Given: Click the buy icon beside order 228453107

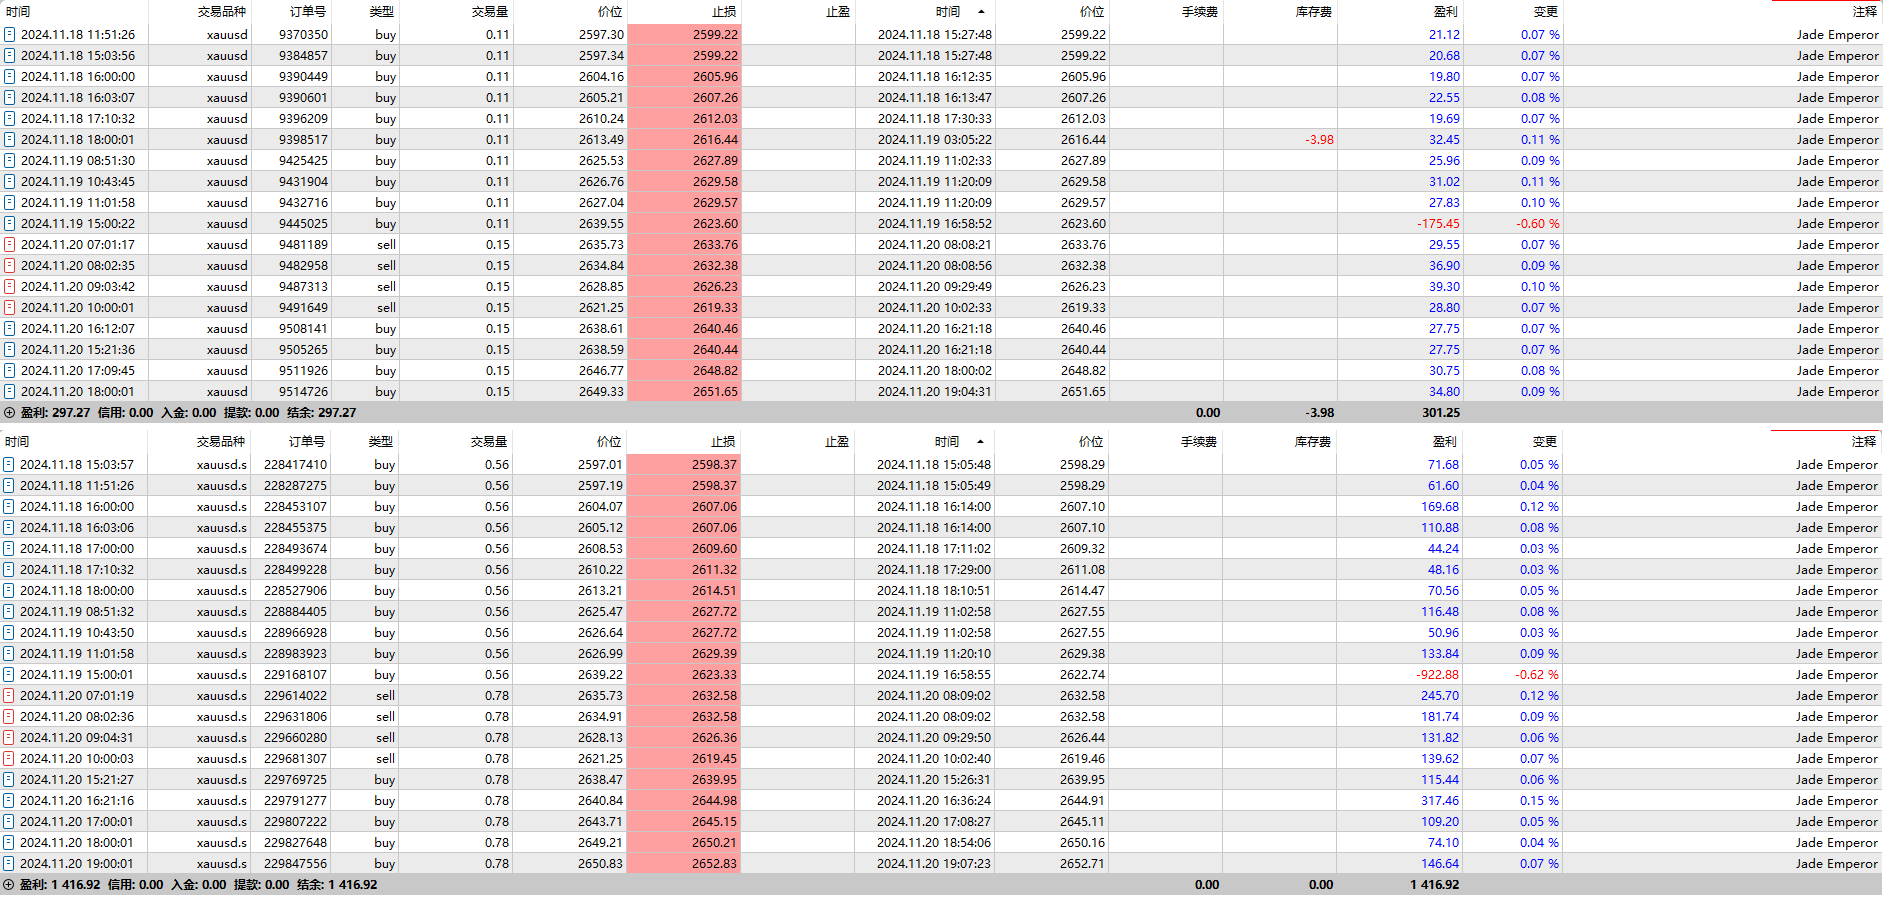Looking at the screenshot, I should coord(8,507).
